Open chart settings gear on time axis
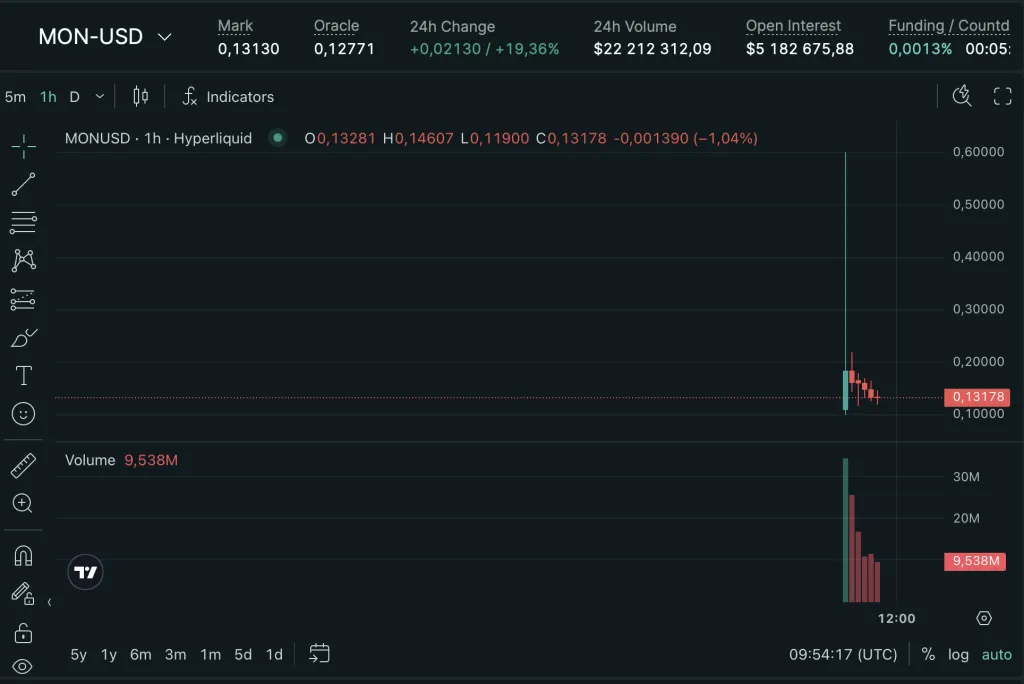This screenshot has height=684, width=1024. pyautogui.click(x=984, y=618)
